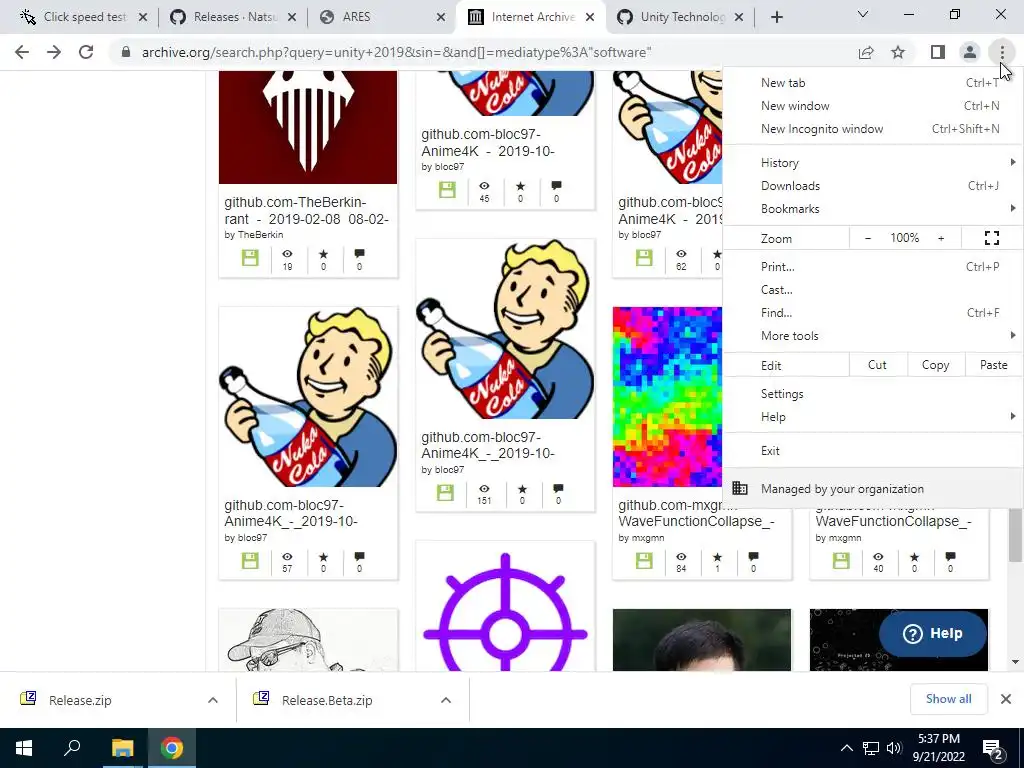Open the github.com-TheBerkin-rant item link
1024x768 pixels.
(306, 210)
